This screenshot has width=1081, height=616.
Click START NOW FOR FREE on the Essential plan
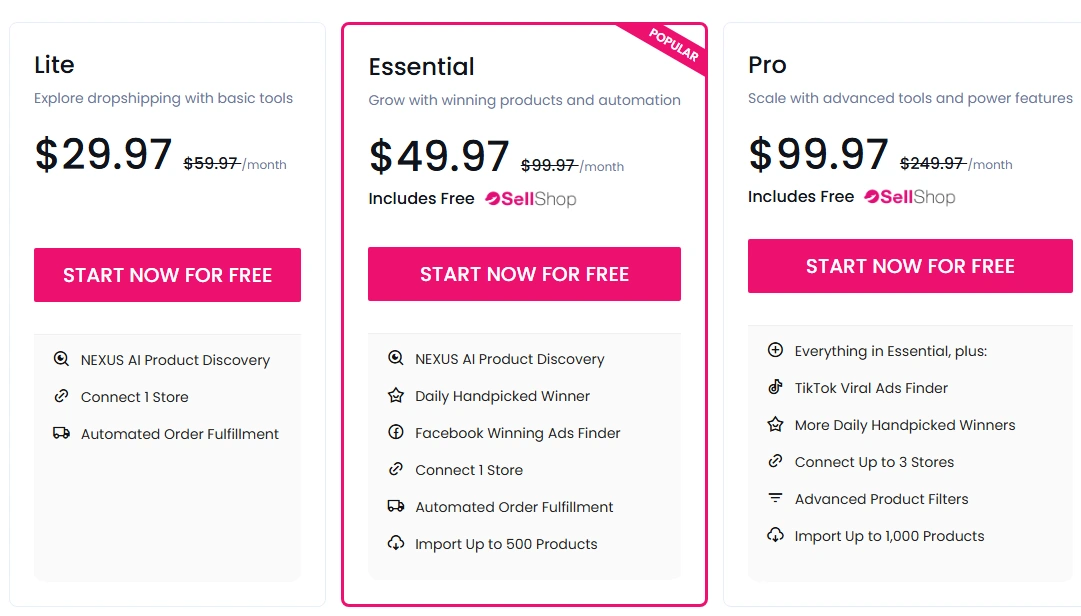pos(524,273)
